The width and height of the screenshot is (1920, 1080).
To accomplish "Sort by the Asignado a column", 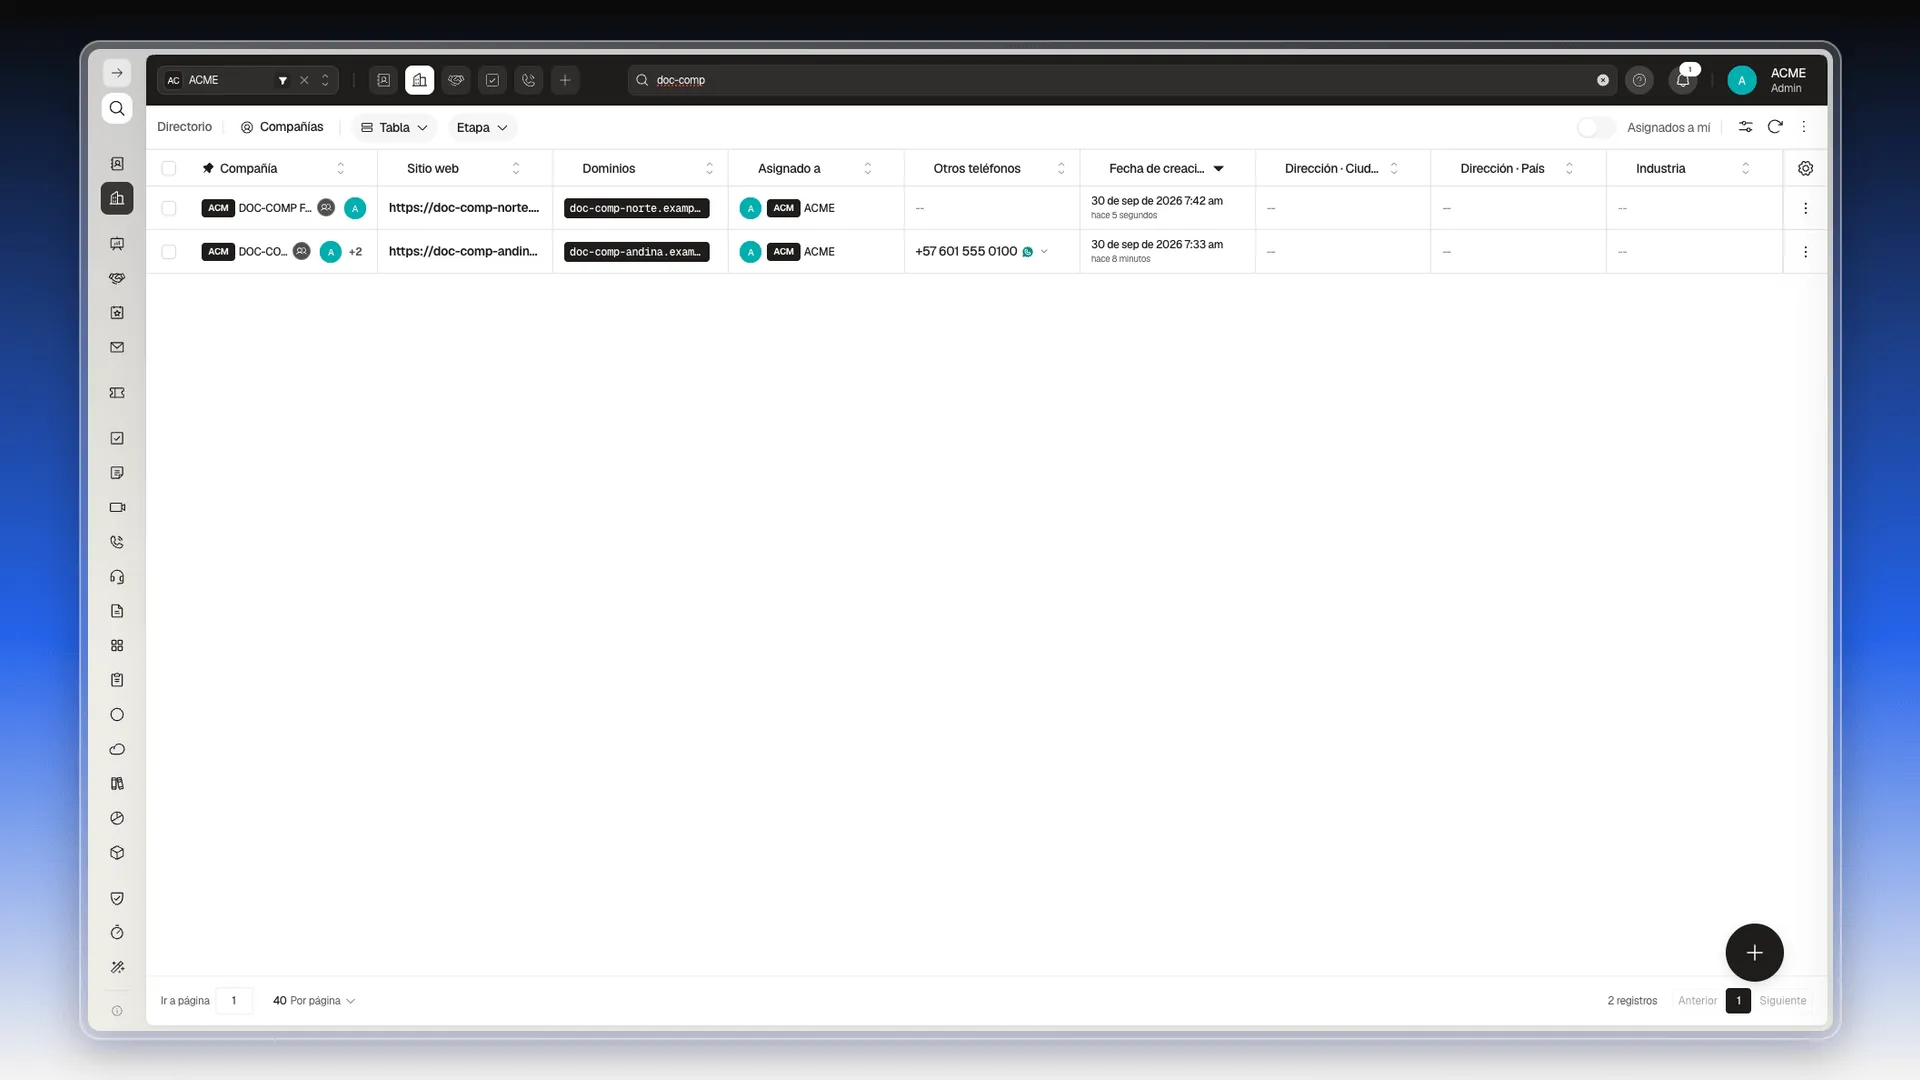I will coord(868,168).
